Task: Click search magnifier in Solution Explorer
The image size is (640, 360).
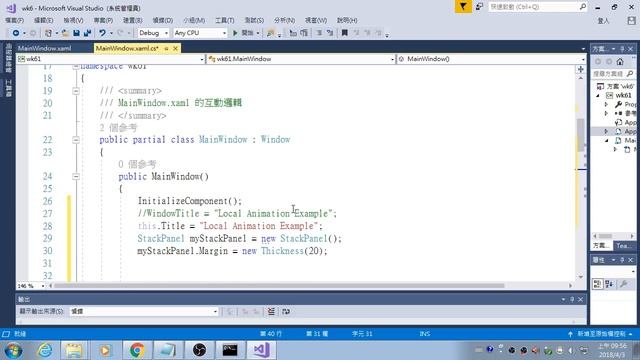Action: pyautogui.click(x=629, y=73)
